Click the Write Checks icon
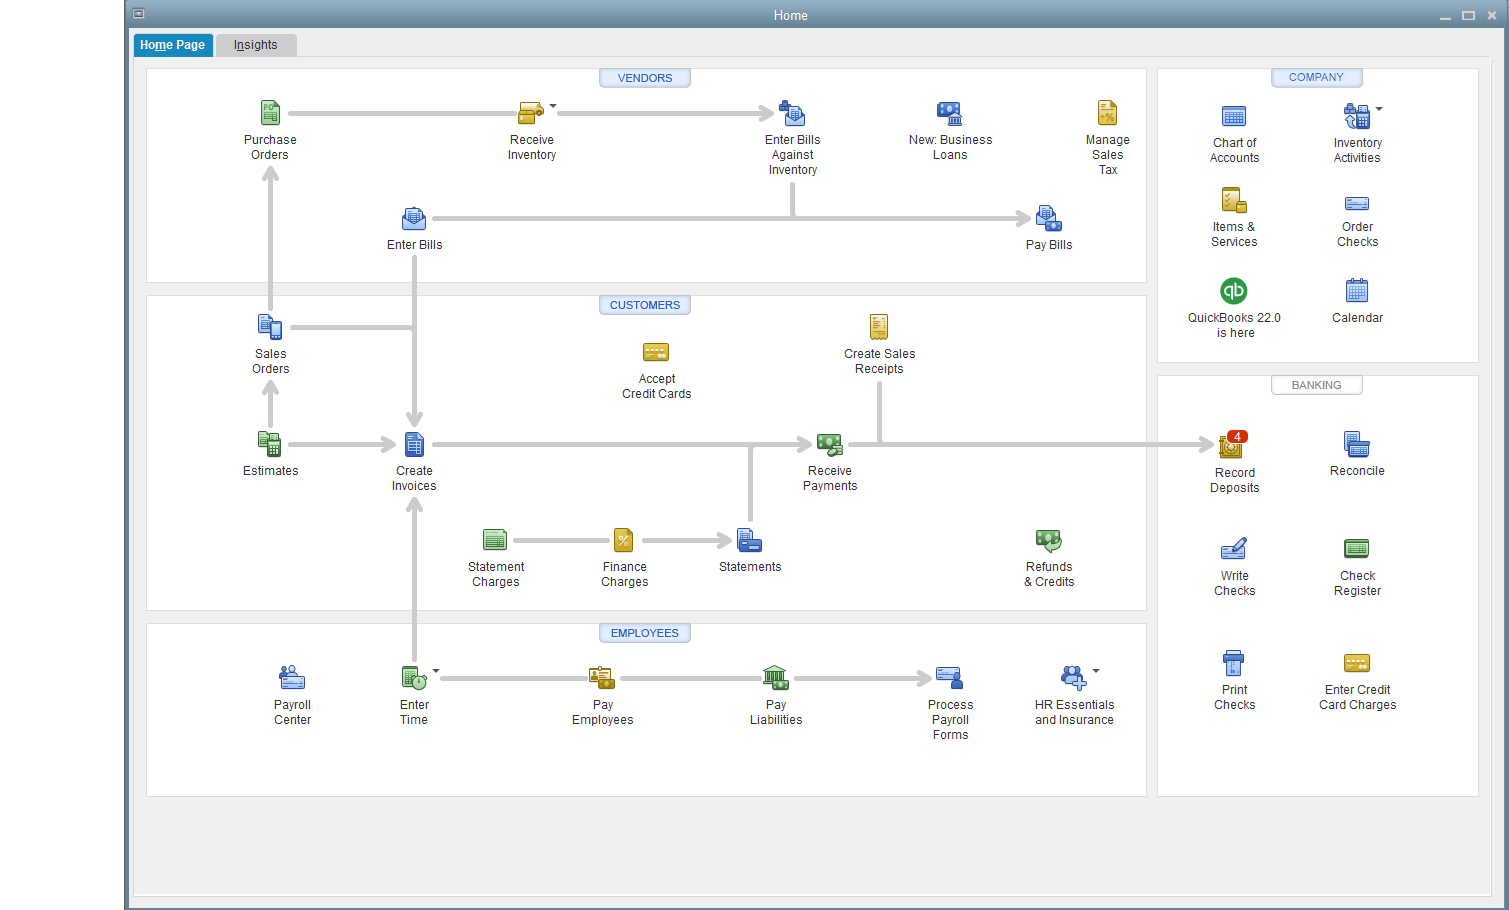Image resolution: width=1509 pixels, height=910 pixels. pyautogui.click(x=1234, y=549)
